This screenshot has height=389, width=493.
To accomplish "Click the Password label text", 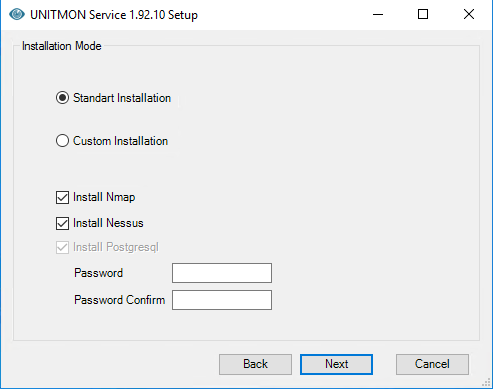I will (99, 273).
